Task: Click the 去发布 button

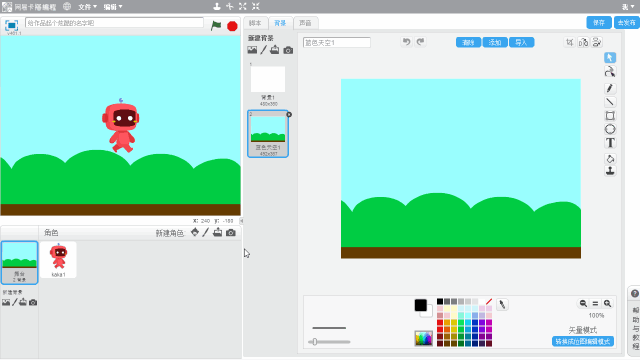Action: (627, 23)
